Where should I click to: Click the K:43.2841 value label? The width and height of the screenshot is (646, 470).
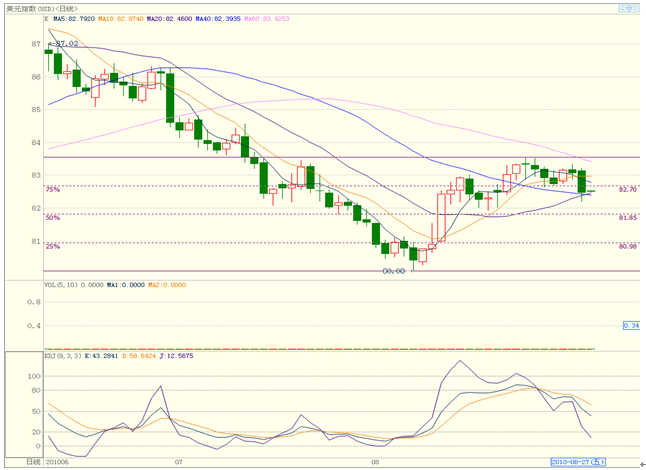(101, 355)
